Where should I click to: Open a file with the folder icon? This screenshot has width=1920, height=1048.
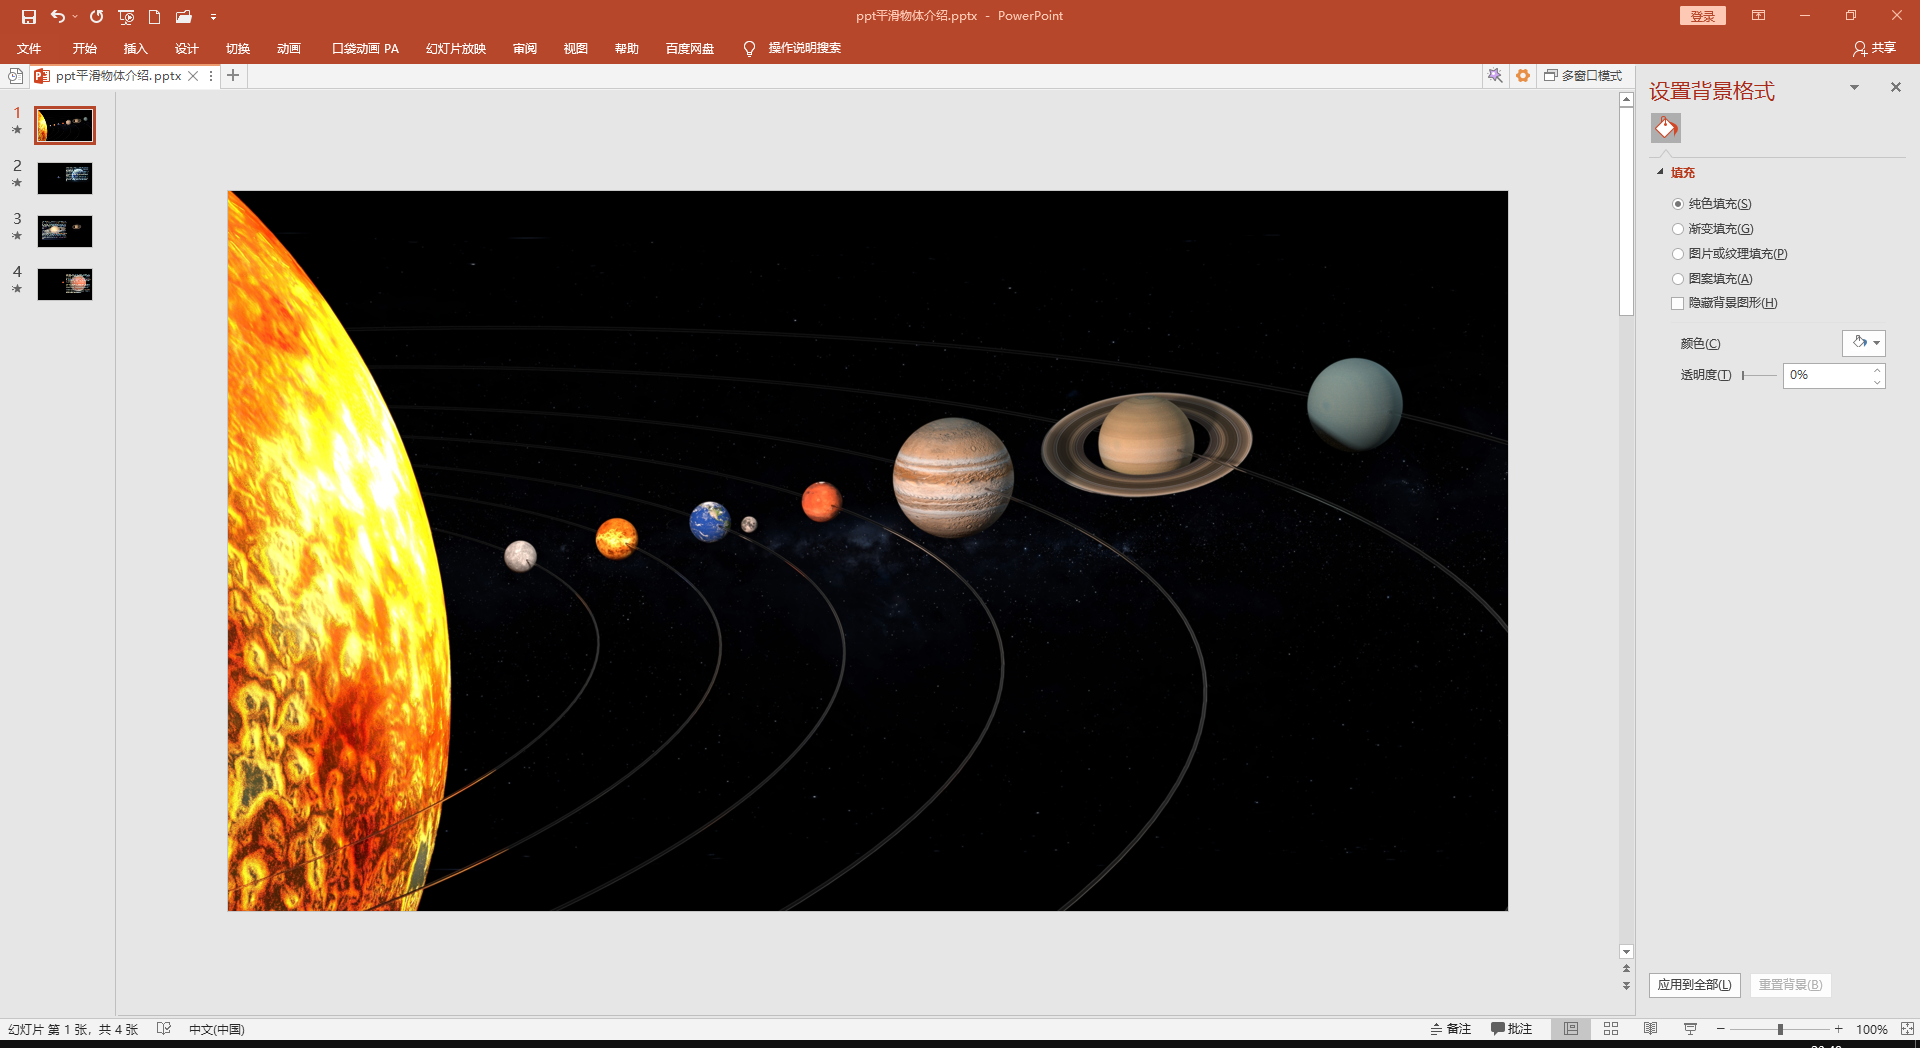point(183,17)
